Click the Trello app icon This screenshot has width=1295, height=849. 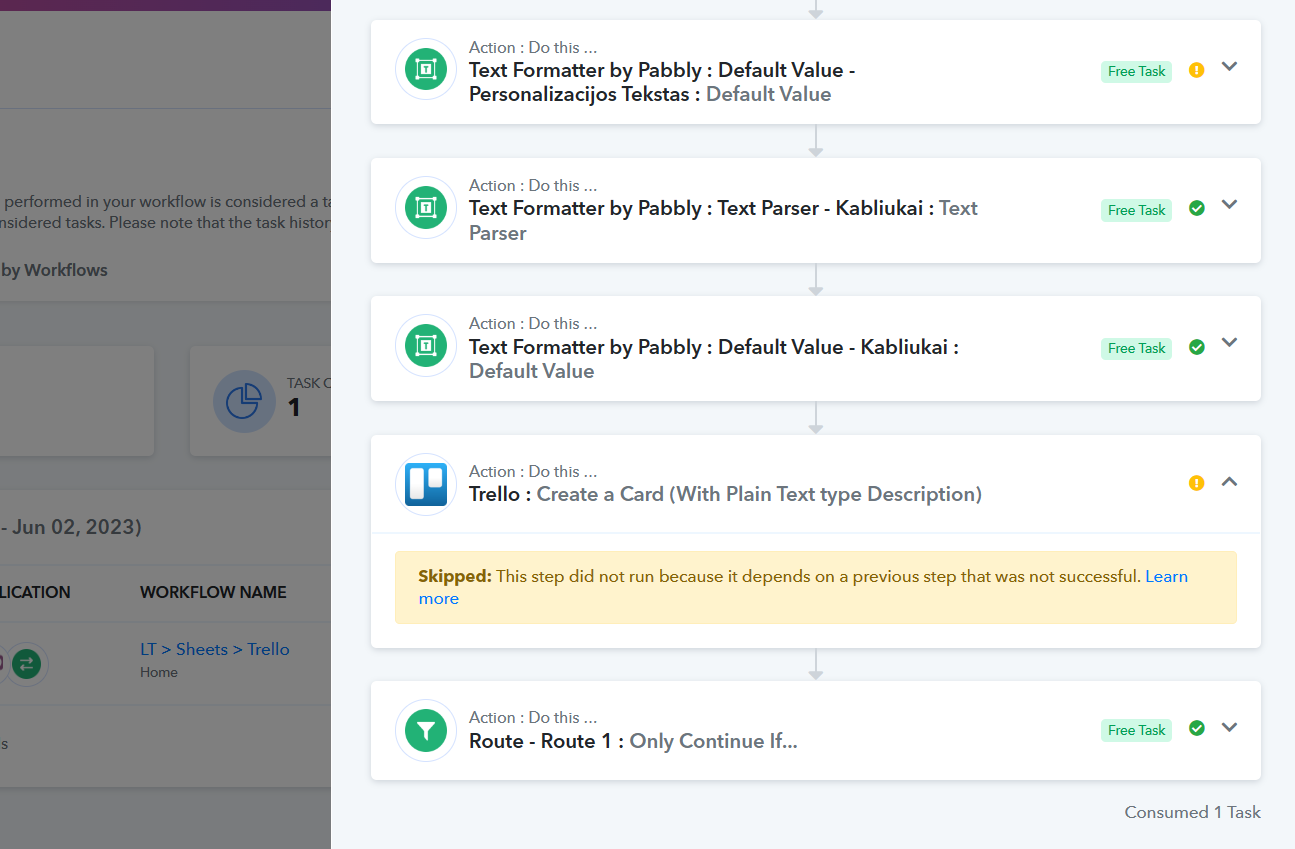[426, 485]
